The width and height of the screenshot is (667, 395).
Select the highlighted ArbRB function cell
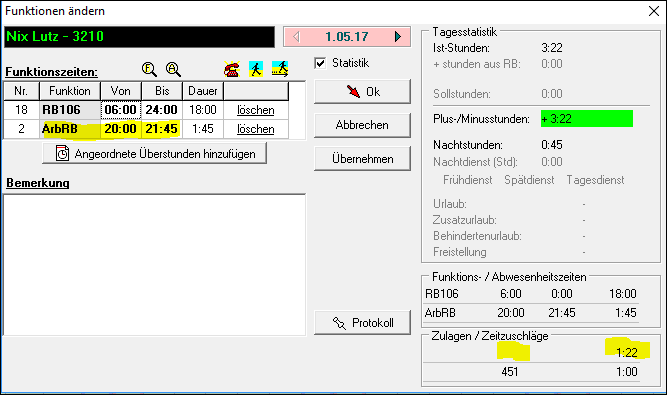(70, 129)
